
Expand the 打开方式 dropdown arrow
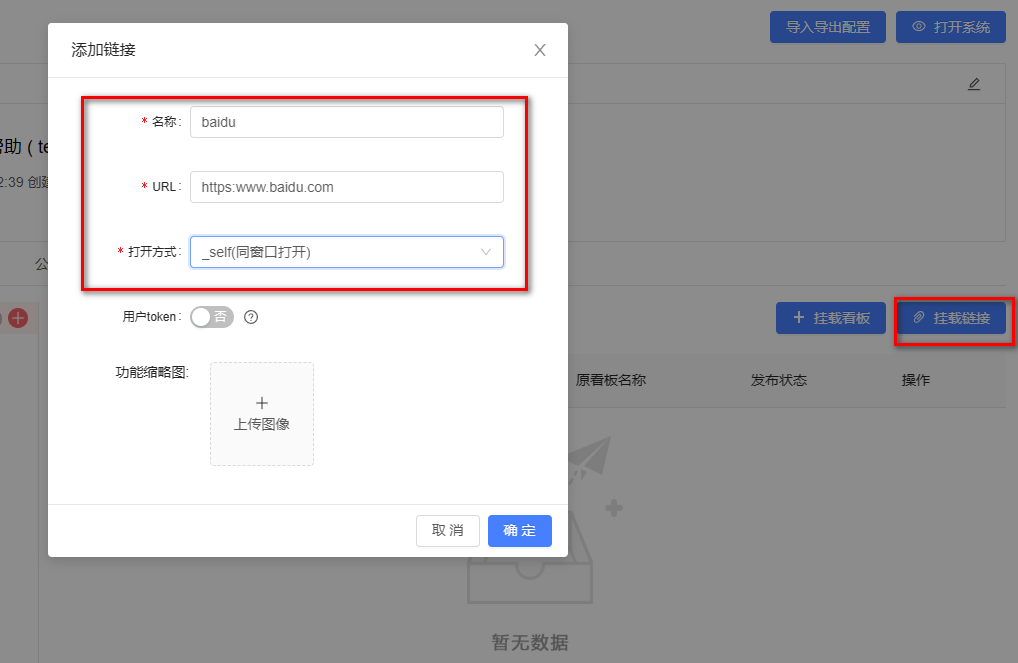486,252
